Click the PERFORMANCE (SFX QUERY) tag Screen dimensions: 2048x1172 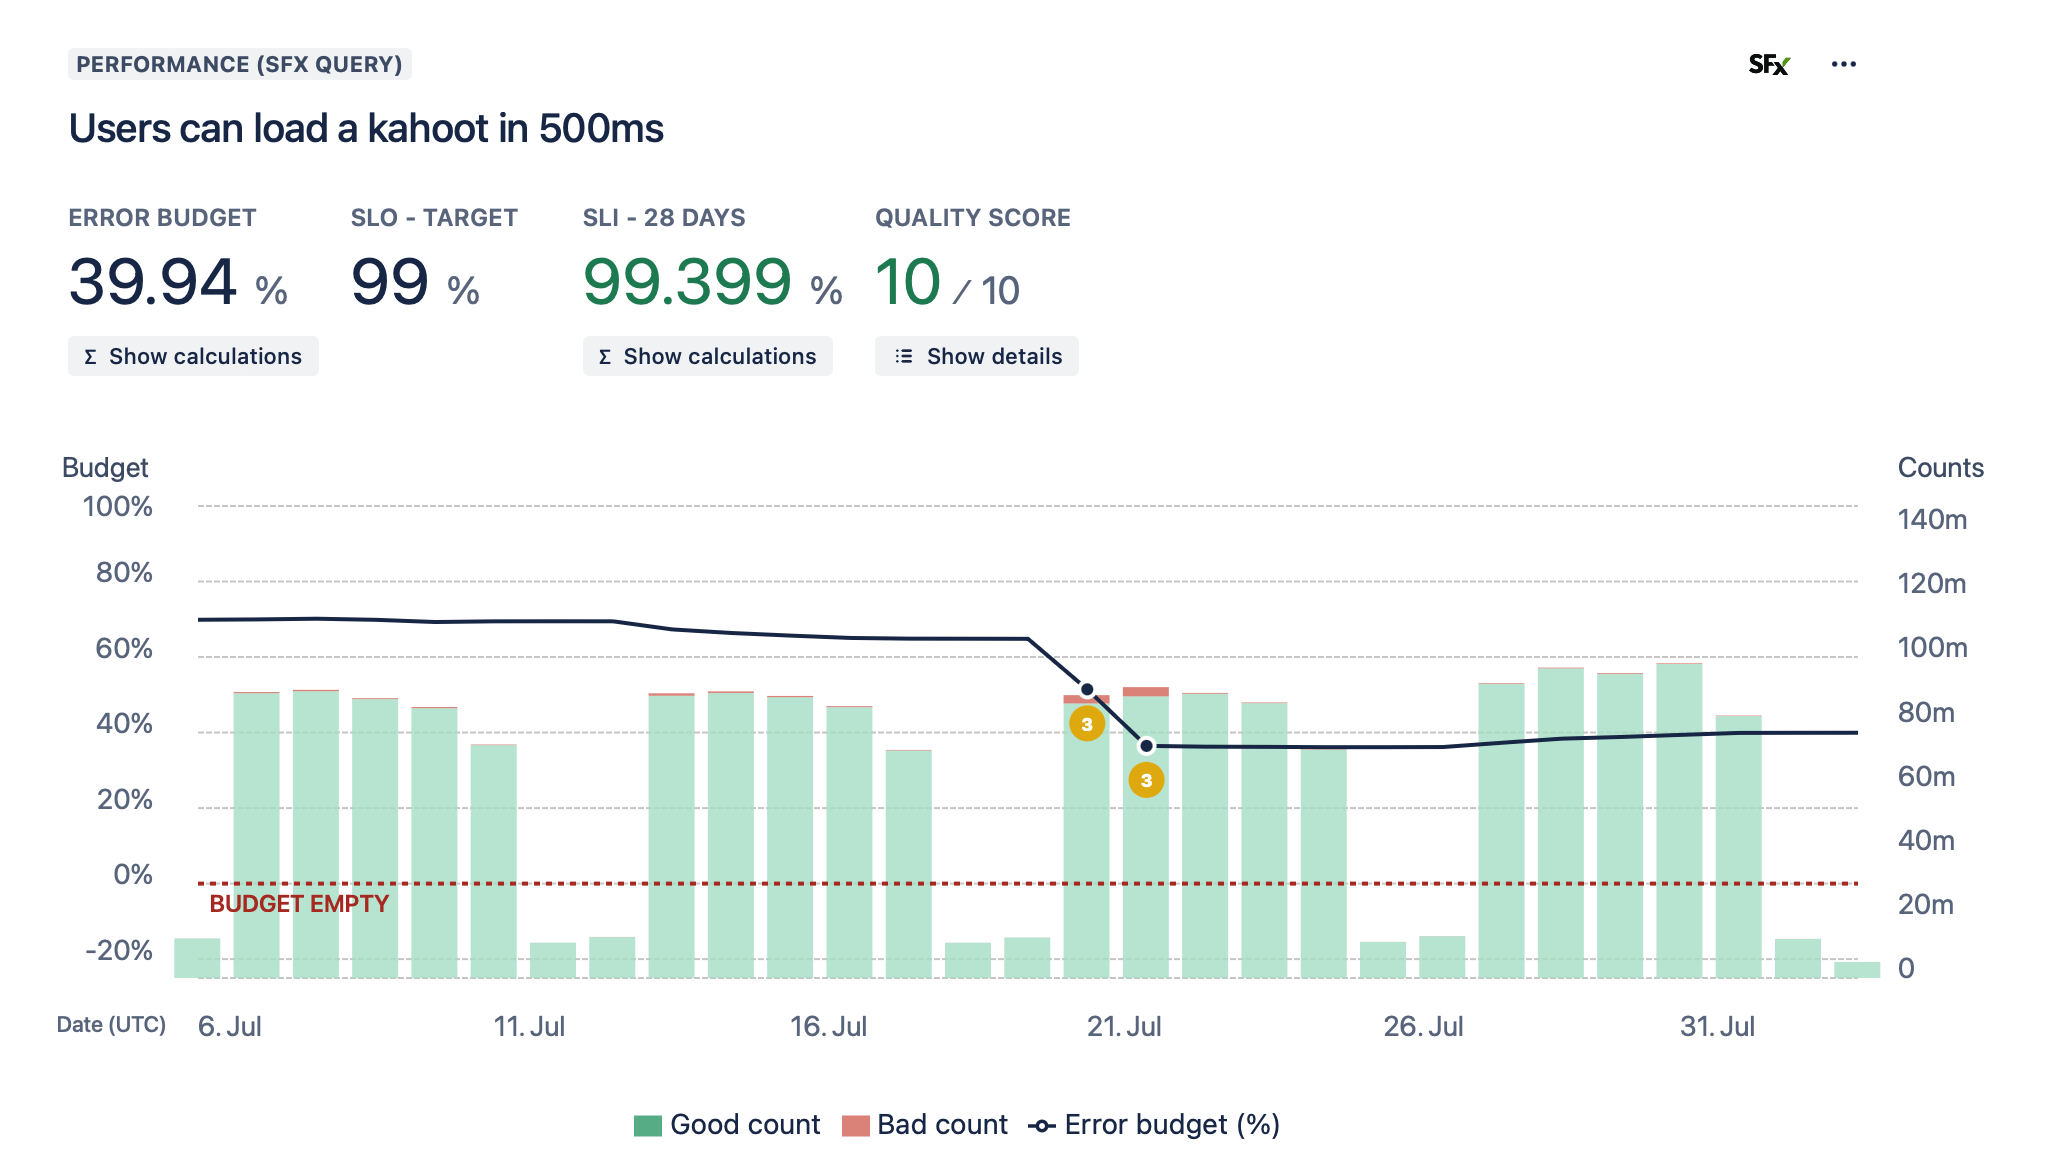(239, 65)
